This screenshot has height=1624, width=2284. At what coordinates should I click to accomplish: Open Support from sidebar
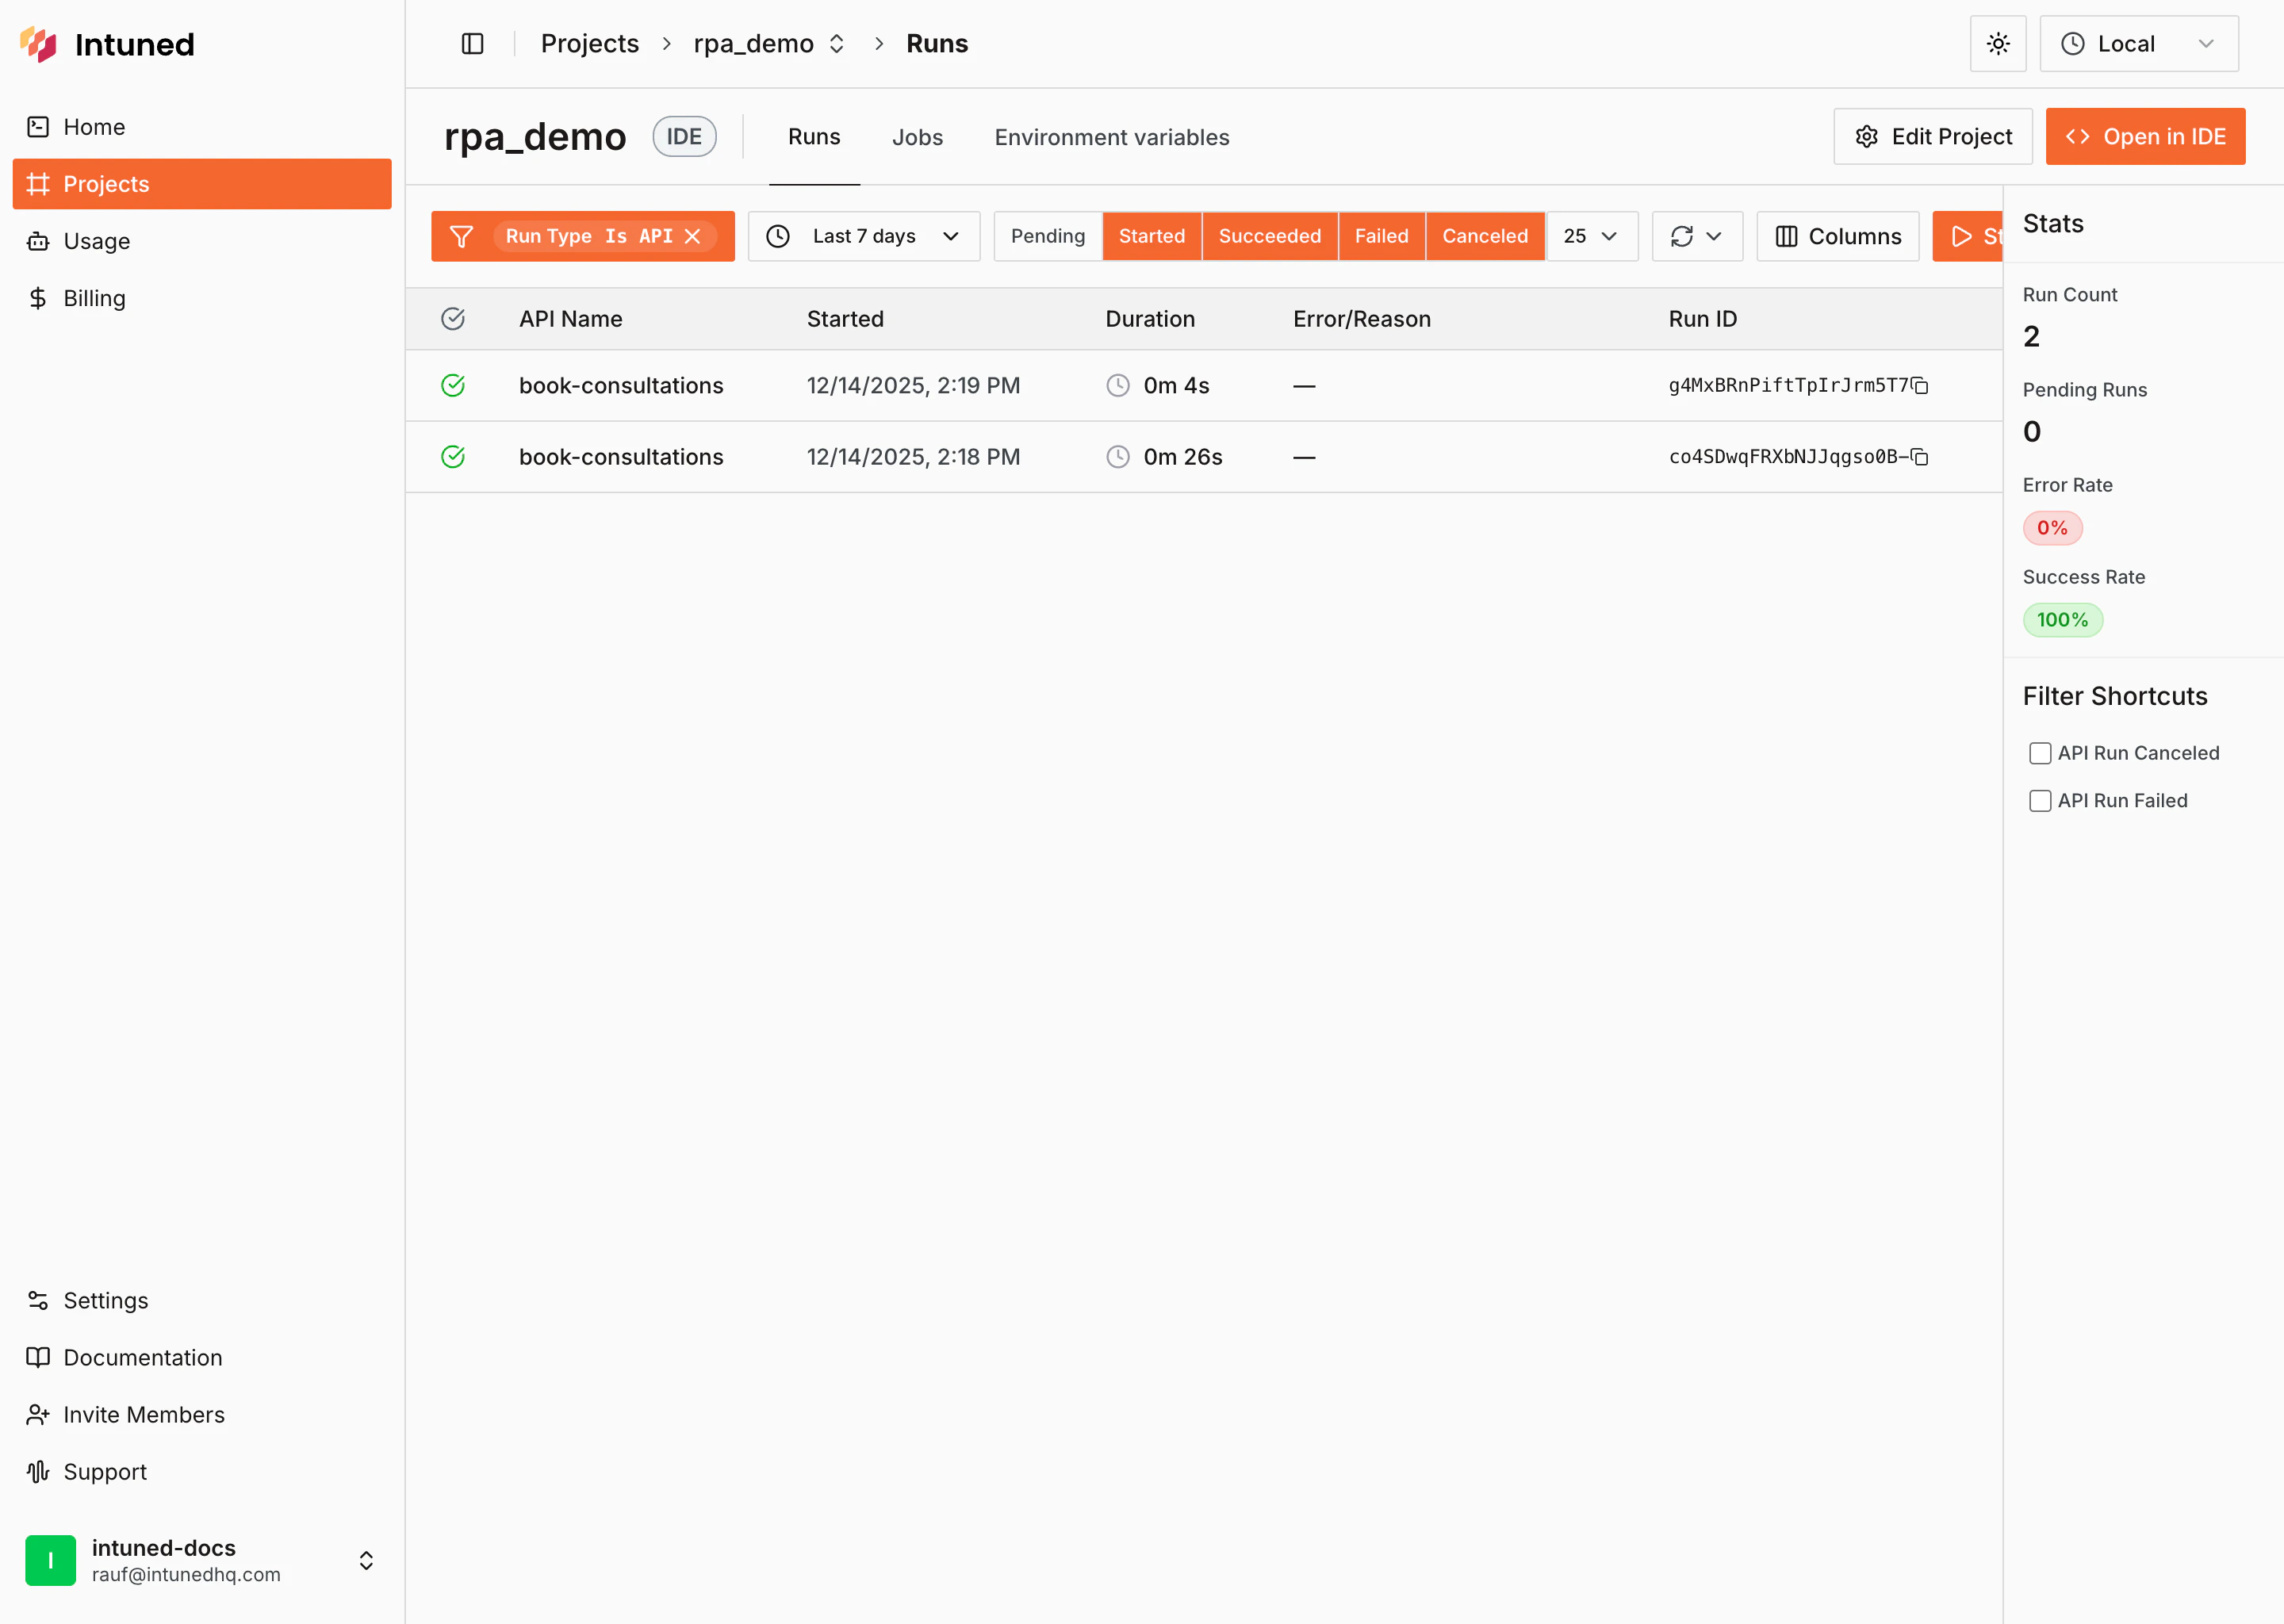[202, 1471]
